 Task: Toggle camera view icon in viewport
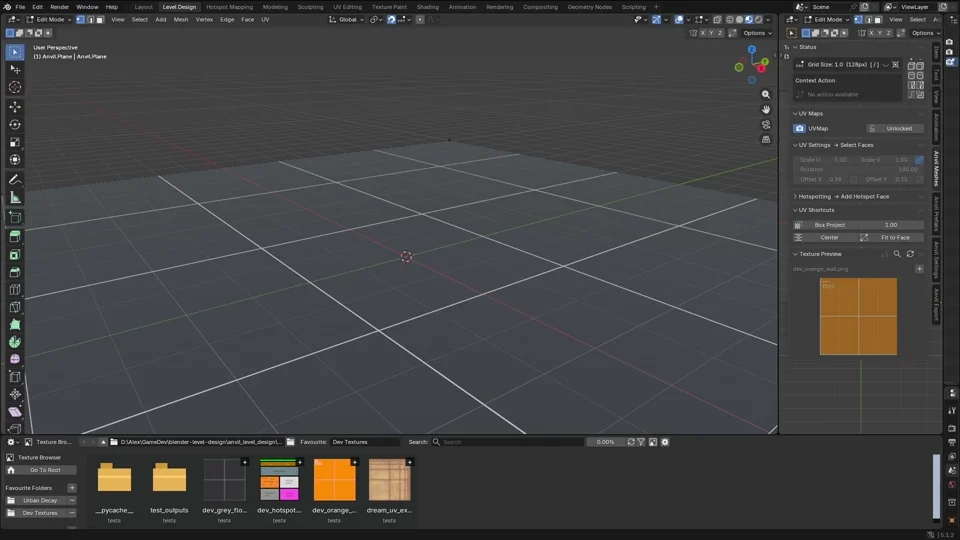click(765, 124)
